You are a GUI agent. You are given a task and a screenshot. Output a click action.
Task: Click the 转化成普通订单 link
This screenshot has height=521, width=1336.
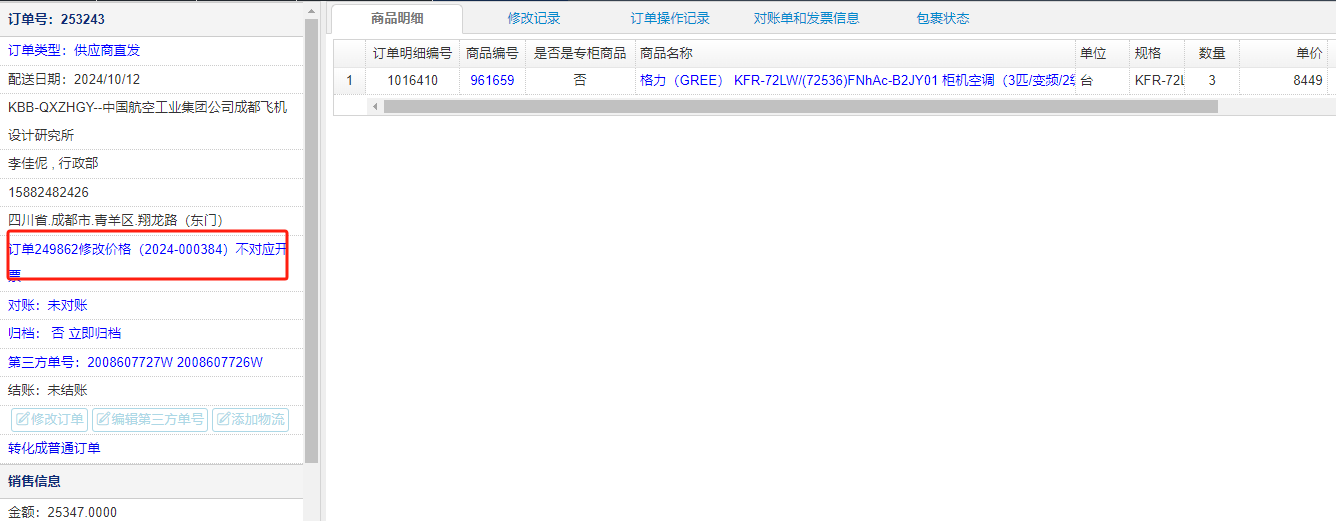tap(54, 448)
